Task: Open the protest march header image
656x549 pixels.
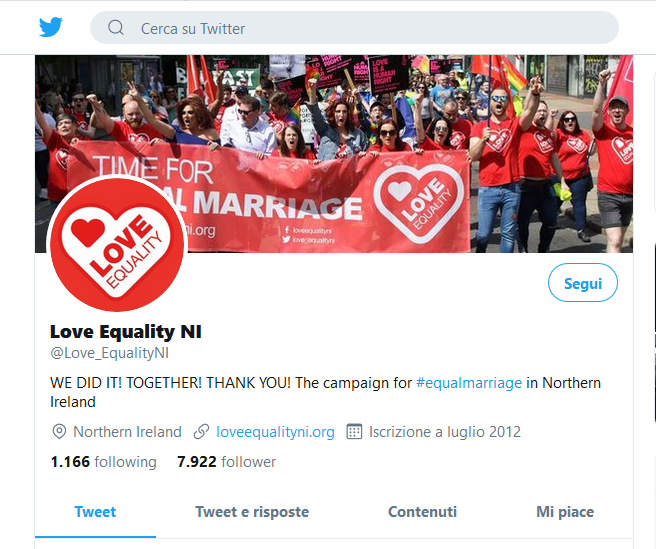Action: (334, 154)
